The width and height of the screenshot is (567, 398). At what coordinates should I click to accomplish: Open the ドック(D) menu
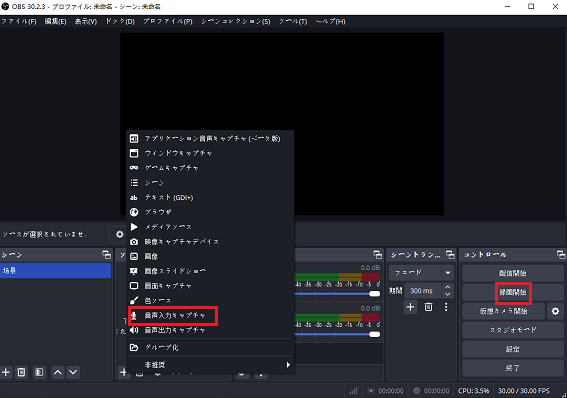click(x=120, y=22)
